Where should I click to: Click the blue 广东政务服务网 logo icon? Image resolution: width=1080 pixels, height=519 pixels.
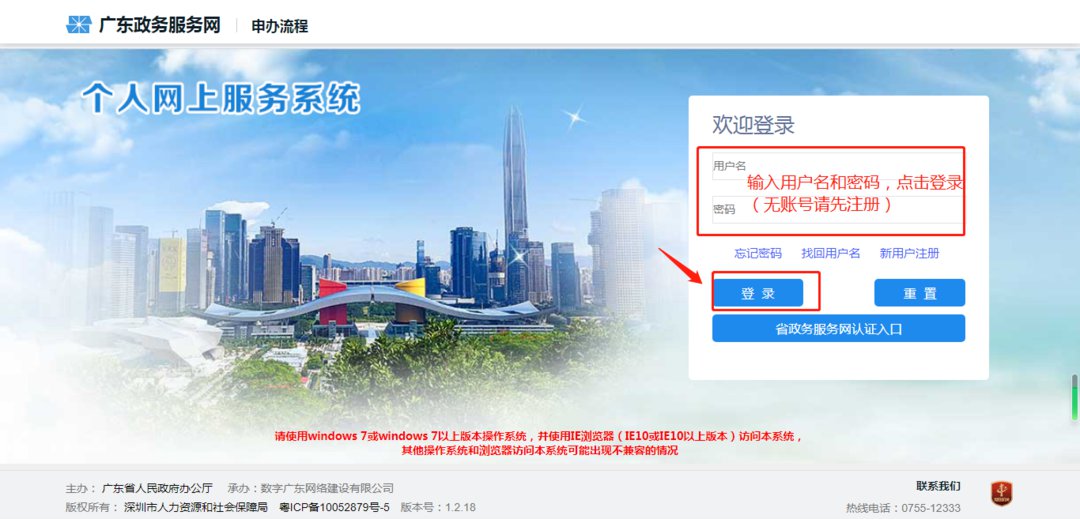pyautogui.click(x=79, y=25)
